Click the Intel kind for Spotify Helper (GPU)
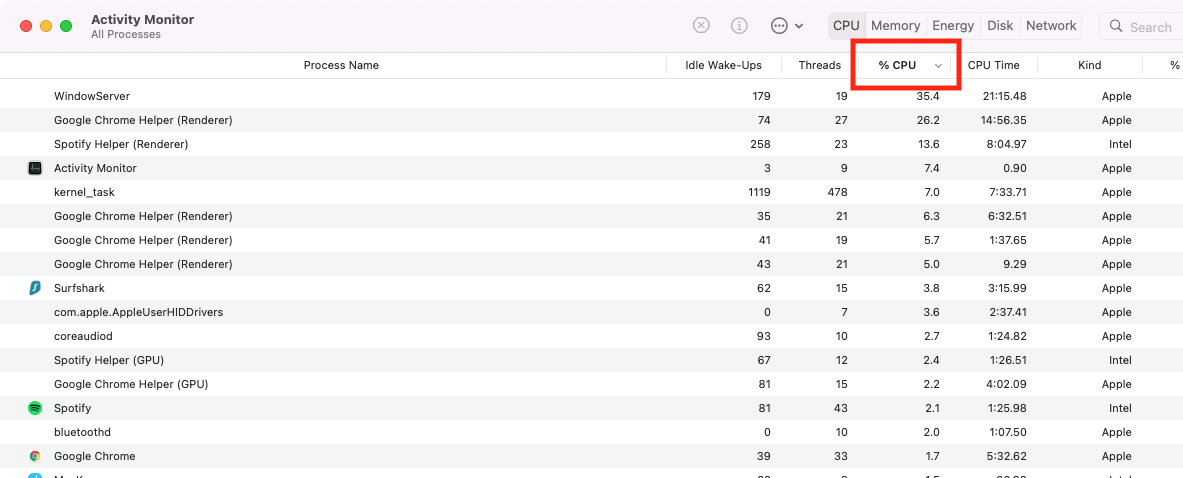Viewport: 1183px width, 478px height. click(1120, 360)
